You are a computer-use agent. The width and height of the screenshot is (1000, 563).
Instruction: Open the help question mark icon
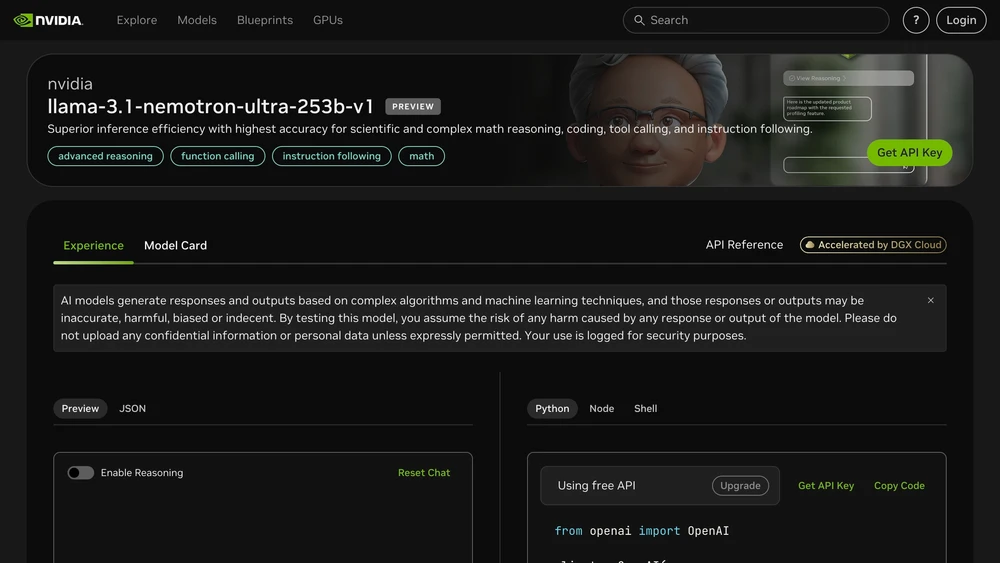point(916,20)
